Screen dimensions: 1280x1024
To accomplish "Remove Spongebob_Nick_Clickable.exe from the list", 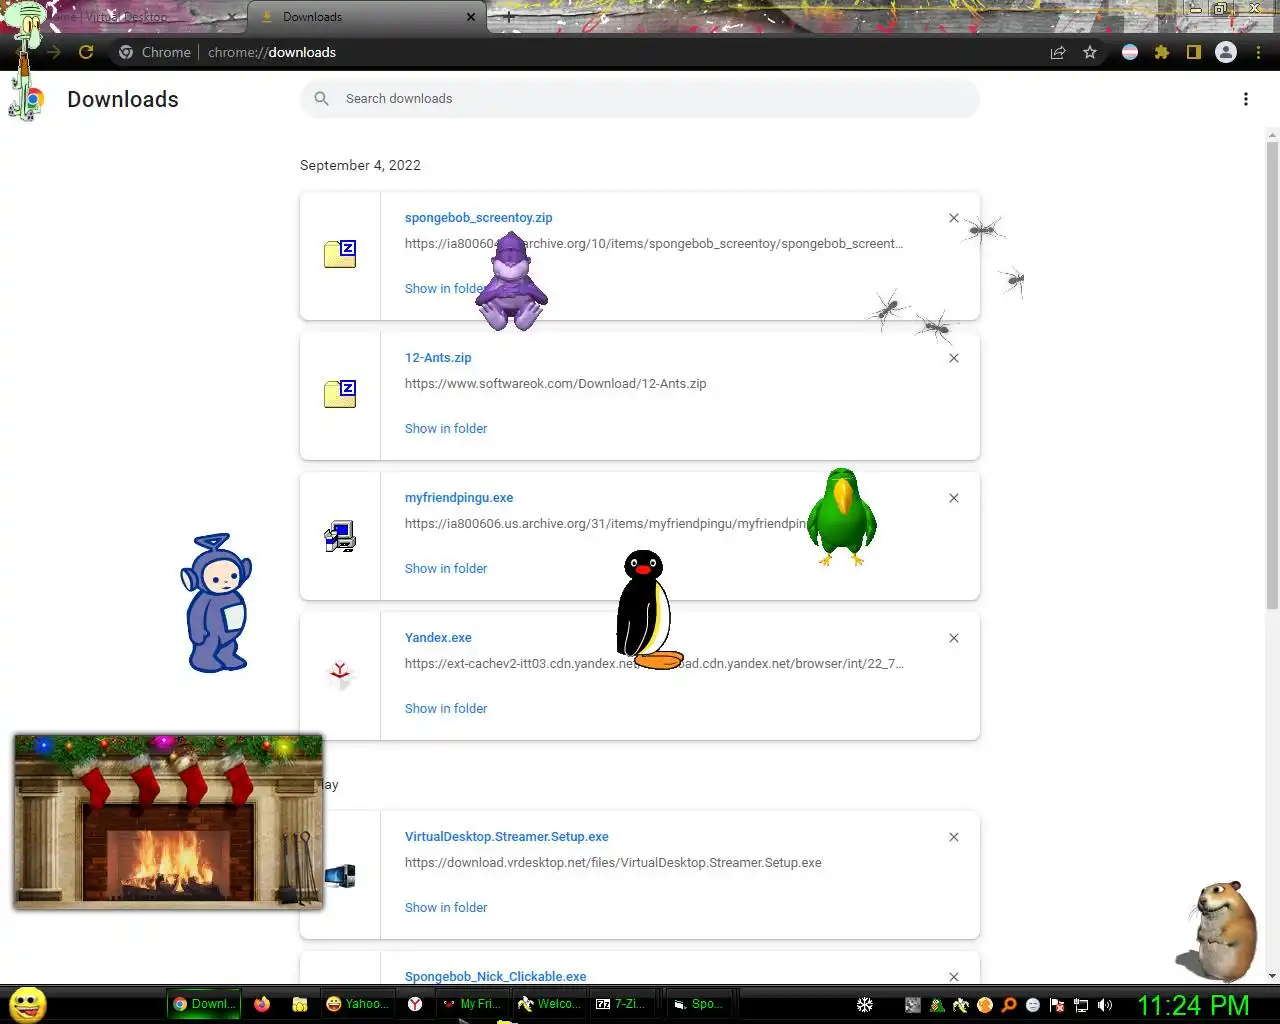I will tap(954, 977).
